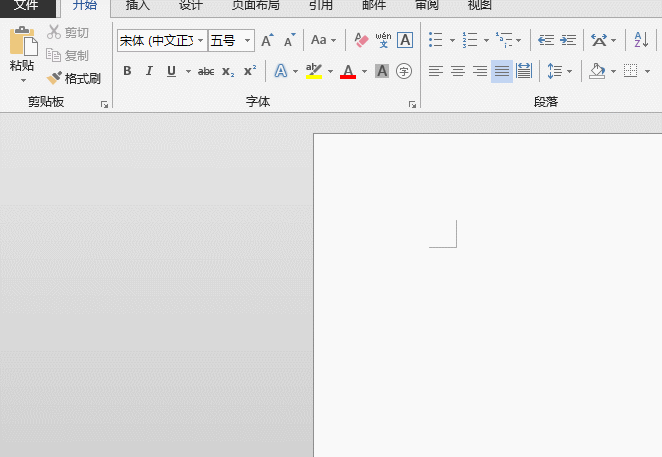Toggle Subscript formatting
Viewport: 662px width, 457px height.
tap(228, 71)
